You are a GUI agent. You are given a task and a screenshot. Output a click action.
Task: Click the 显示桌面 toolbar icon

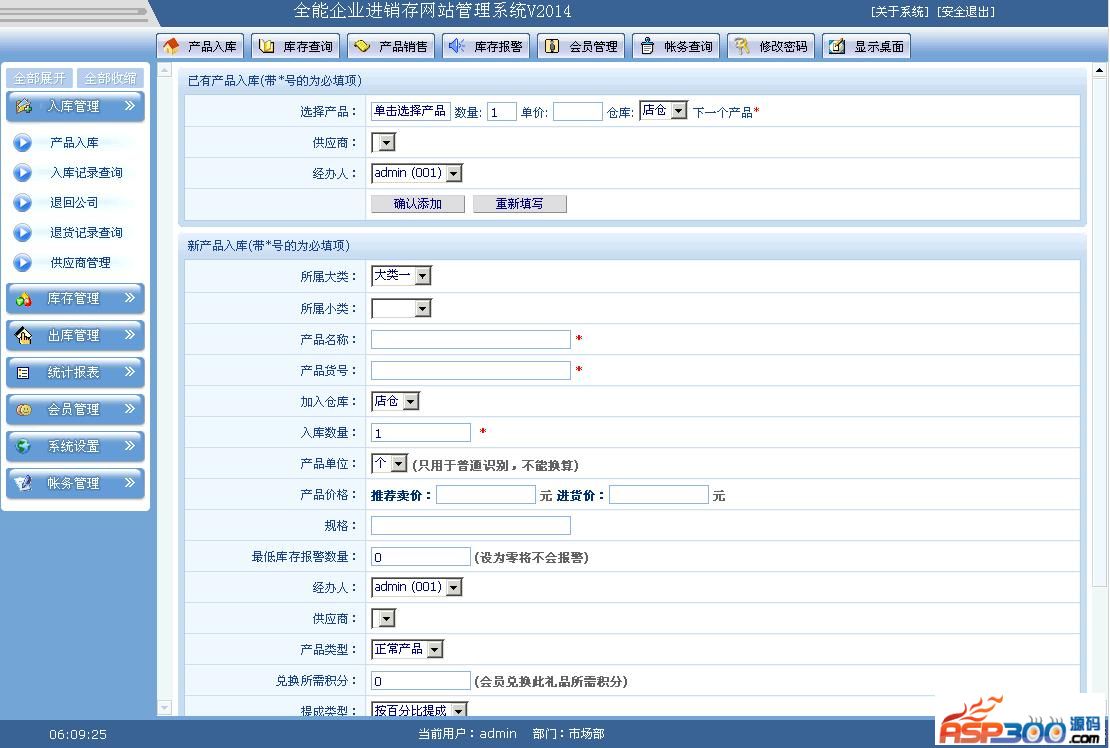[837, 46]
